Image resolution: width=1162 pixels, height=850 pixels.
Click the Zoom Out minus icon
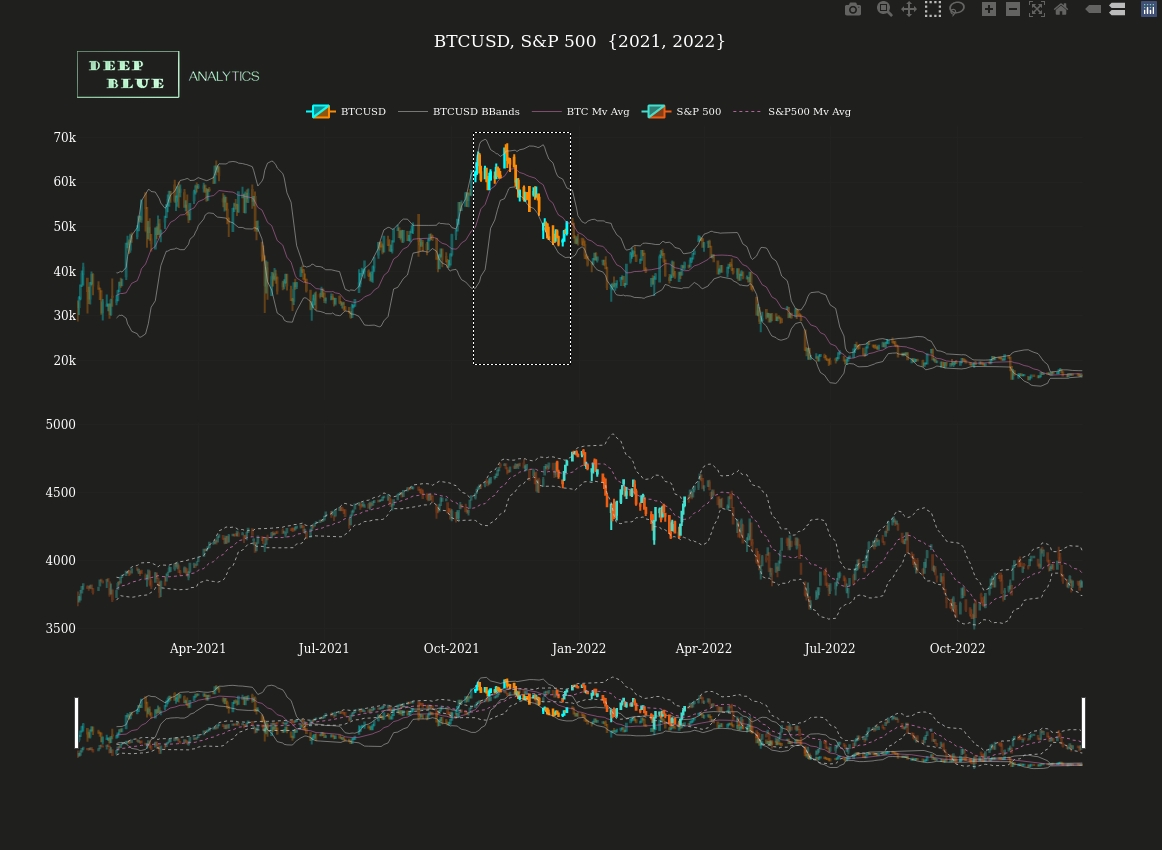point(1013,9)
